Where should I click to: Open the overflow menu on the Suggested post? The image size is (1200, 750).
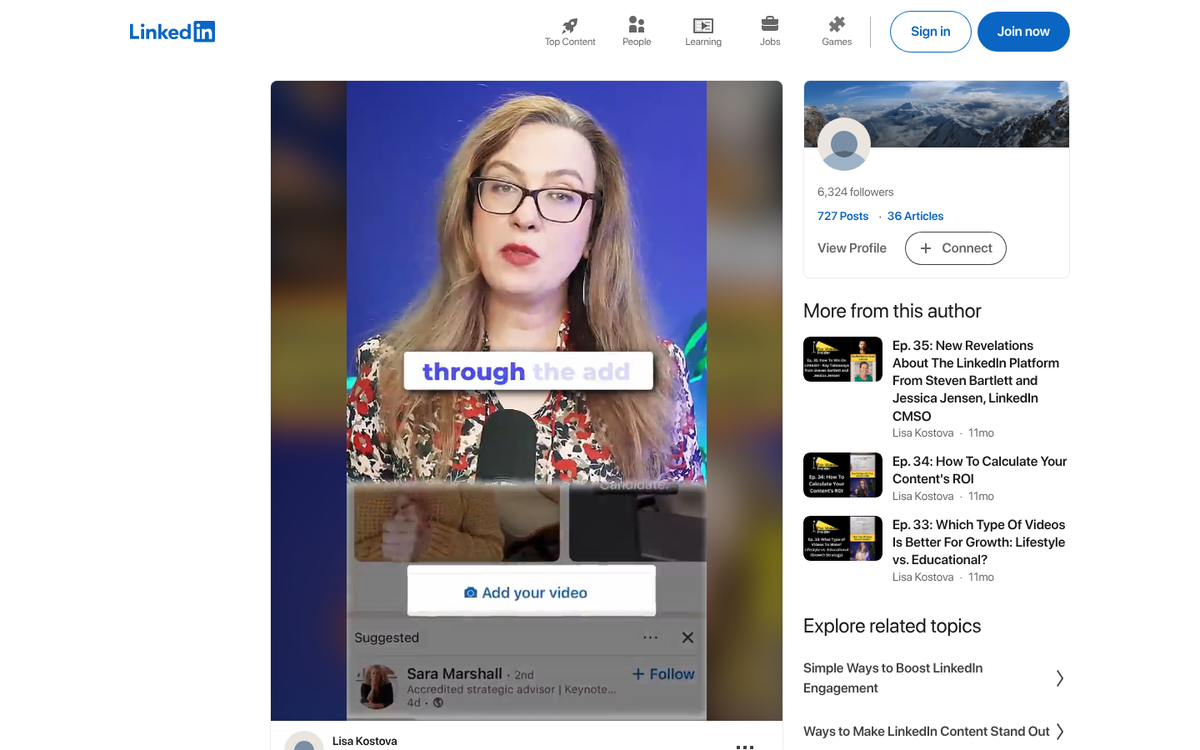pos(651,637)
